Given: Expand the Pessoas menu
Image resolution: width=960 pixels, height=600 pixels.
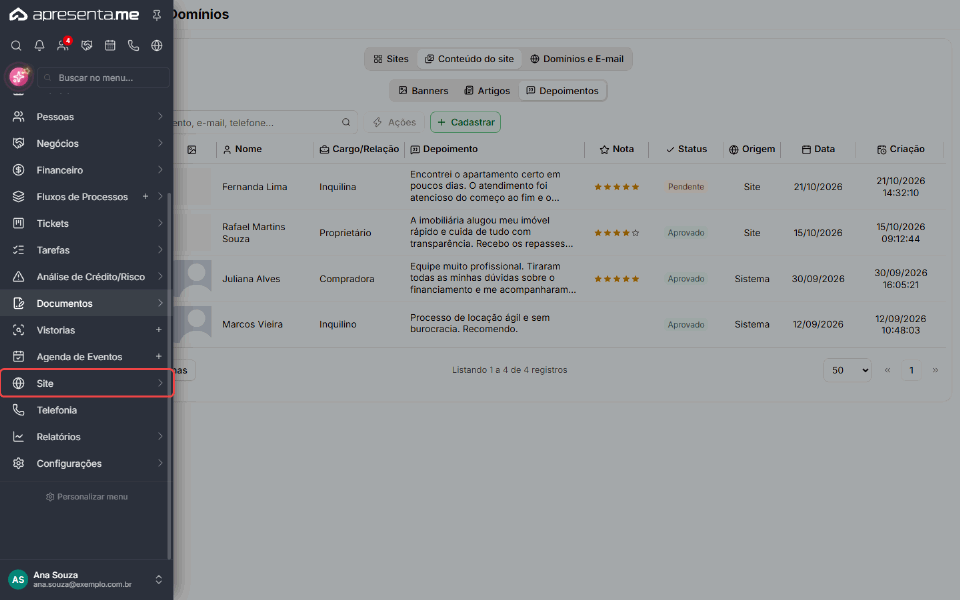Looking at the screenshot, I should (86, 116).
